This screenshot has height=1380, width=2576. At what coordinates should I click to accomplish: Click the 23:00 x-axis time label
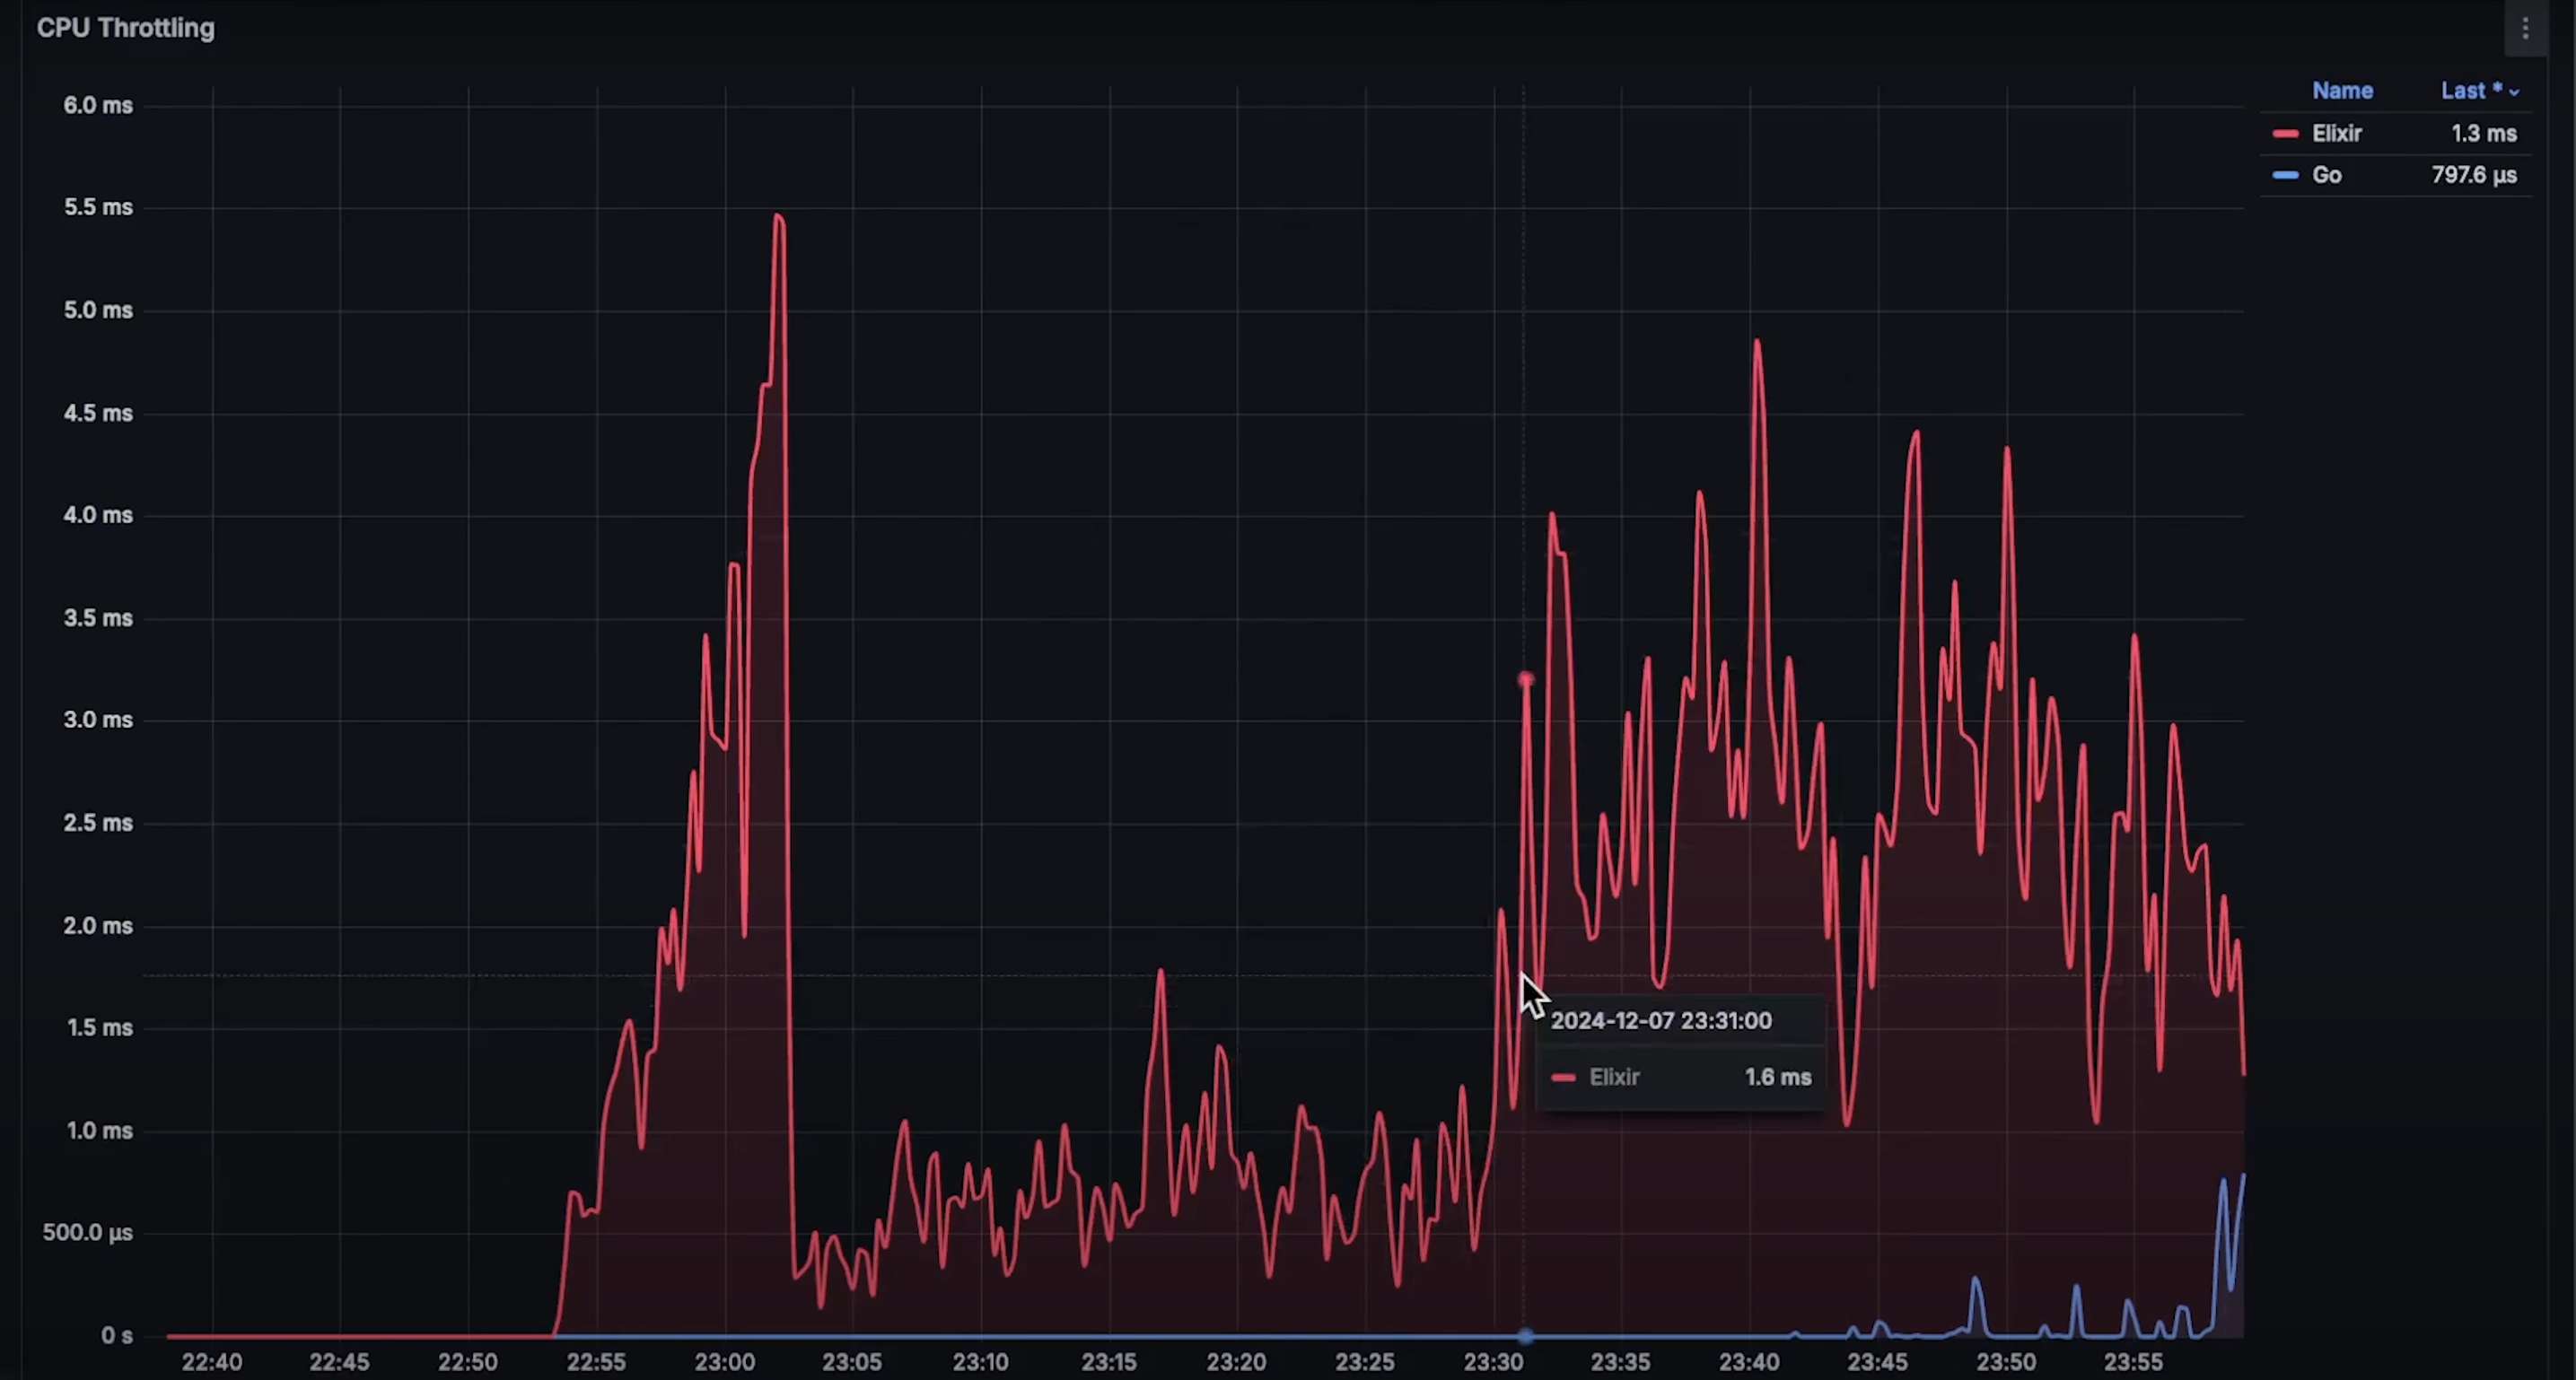[x=724, y=1362]
